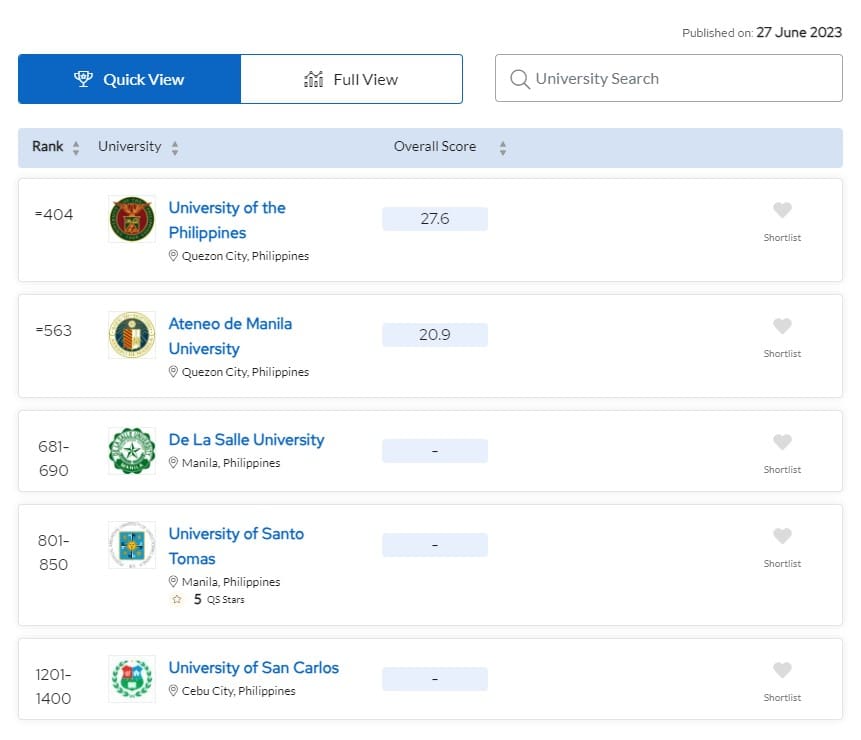861x740 pixels.
Task: Click University of San Carlos logo
Action: click(x=132, y=679)
